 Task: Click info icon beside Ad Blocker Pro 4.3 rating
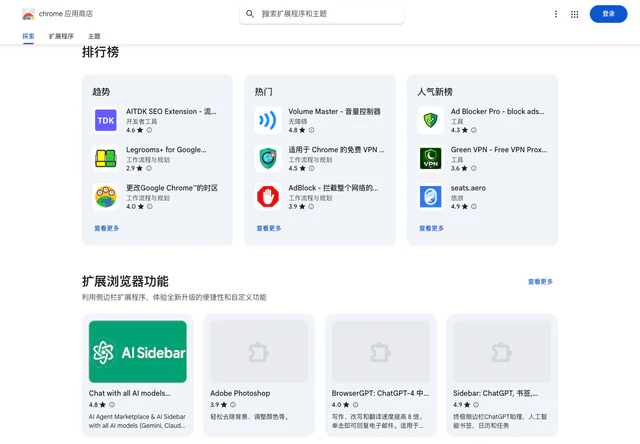473,130
